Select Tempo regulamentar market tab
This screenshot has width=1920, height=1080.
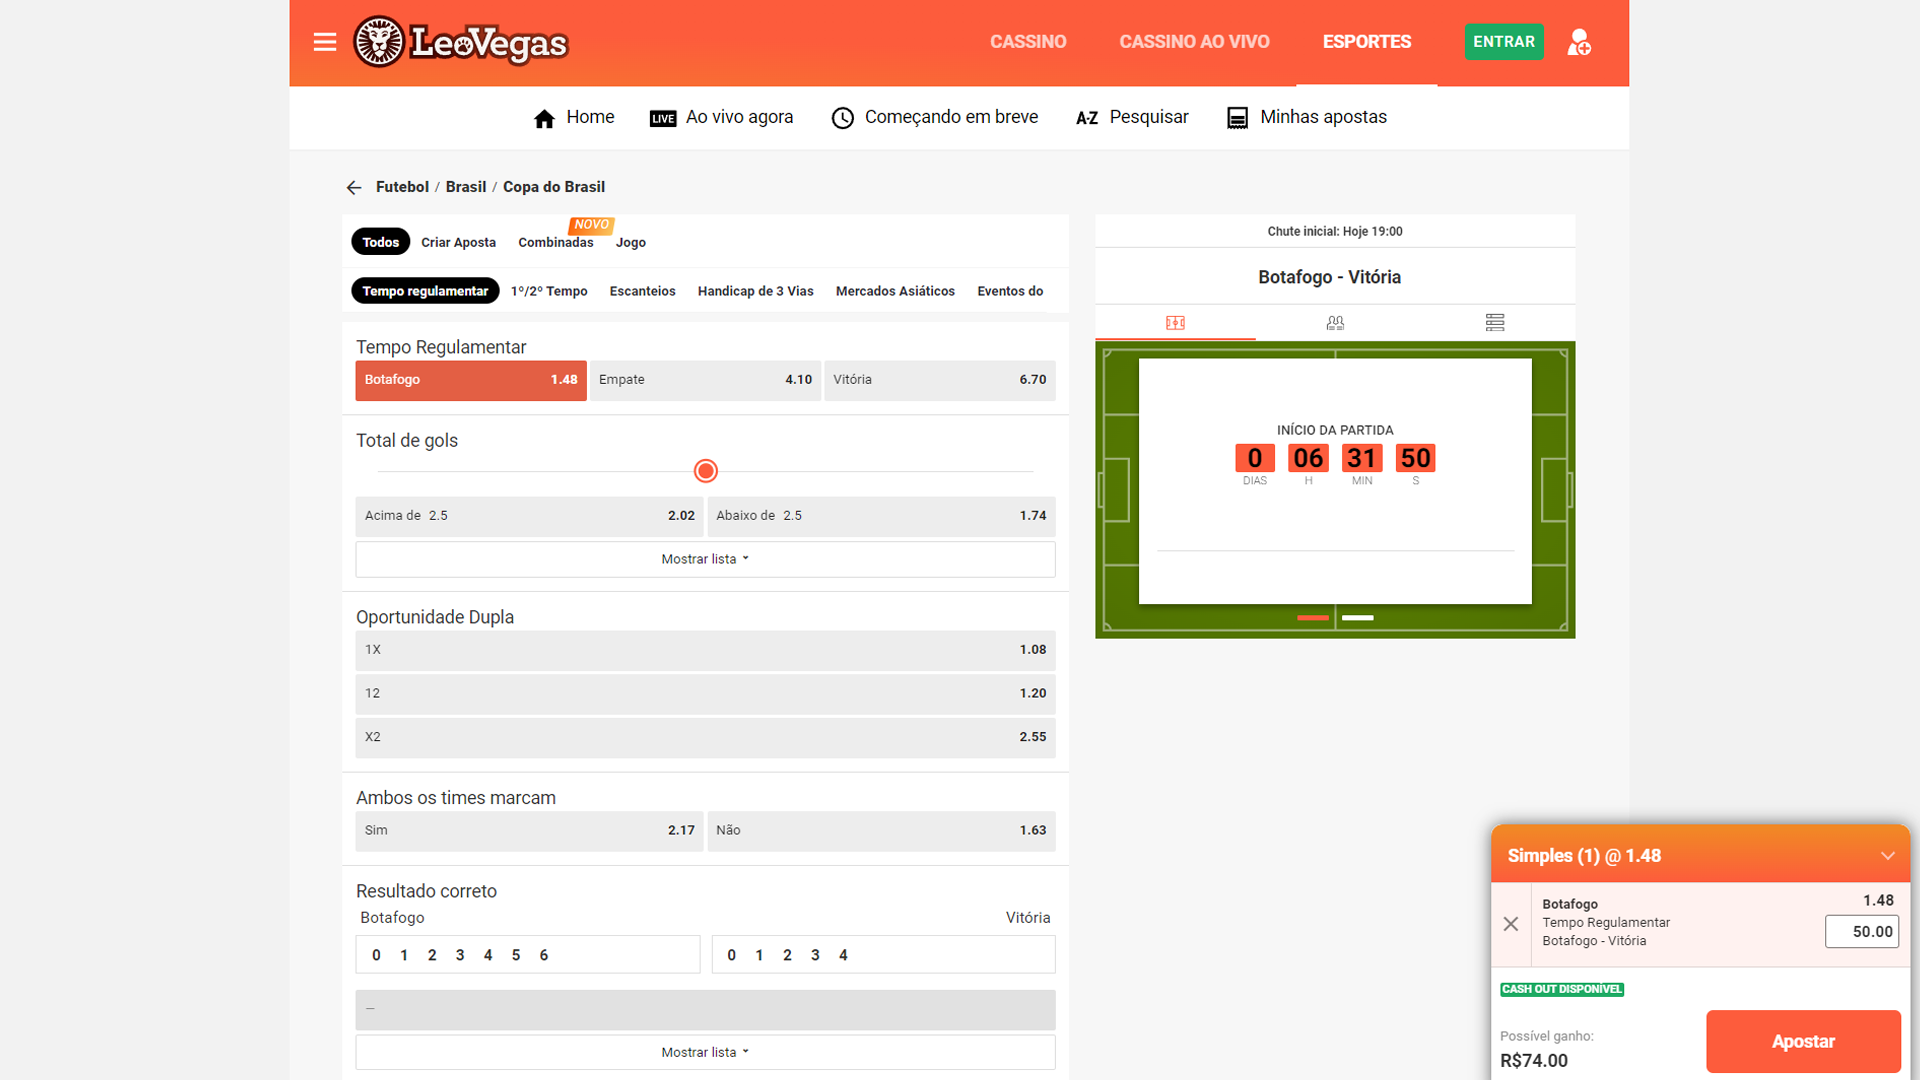coord(425,291)
